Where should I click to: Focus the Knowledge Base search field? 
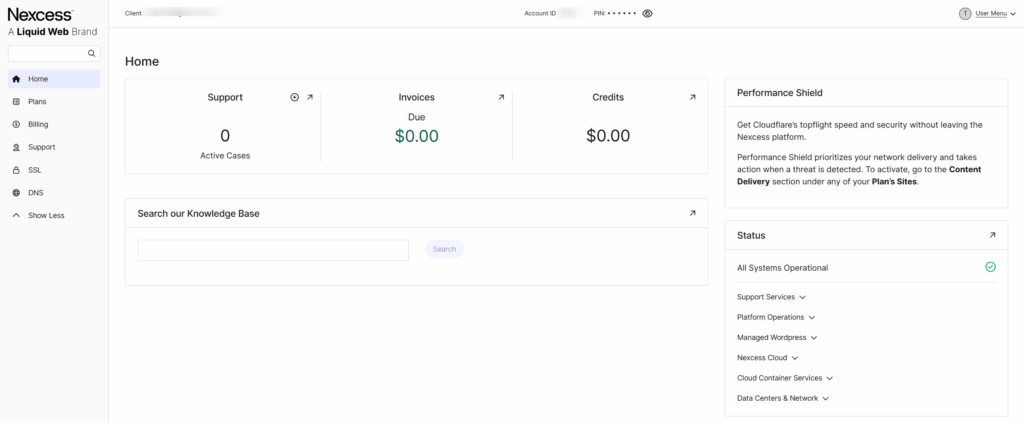tap(273, 250)
